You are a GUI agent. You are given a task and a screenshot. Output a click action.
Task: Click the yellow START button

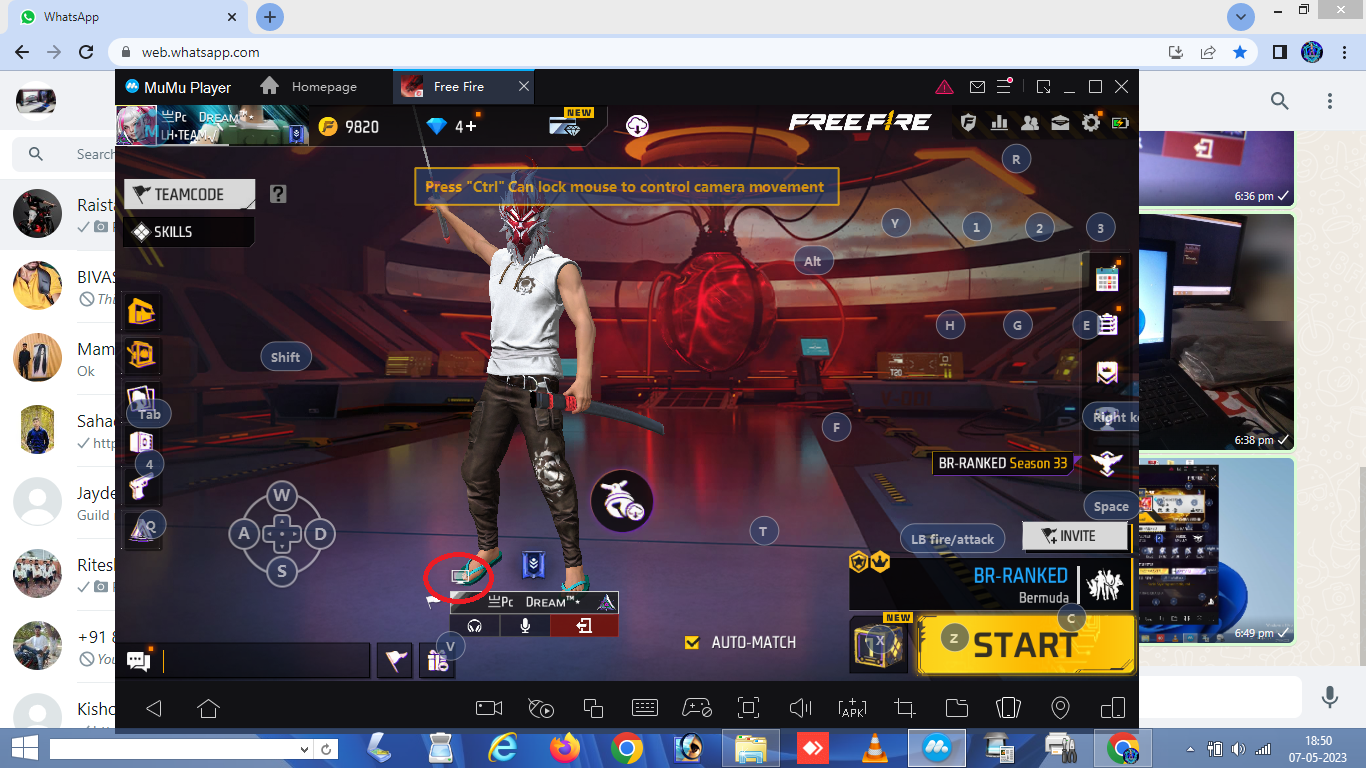click(x=1026, y=644)
